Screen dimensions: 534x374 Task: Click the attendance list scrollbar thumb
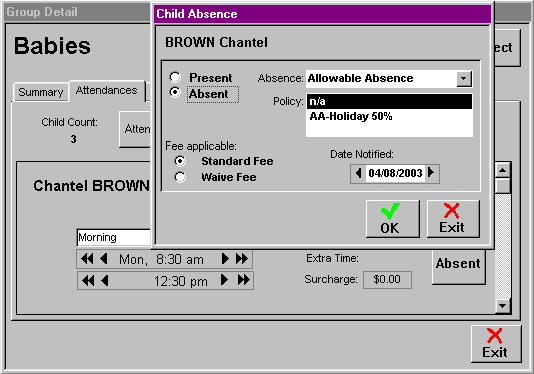click(503, 186)
